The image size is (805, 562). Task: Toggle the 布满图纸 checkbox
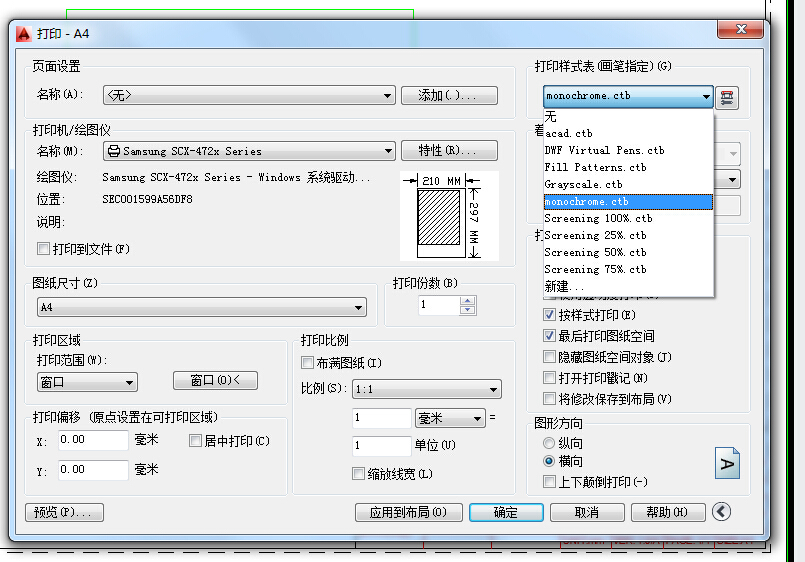coord(308,363)
